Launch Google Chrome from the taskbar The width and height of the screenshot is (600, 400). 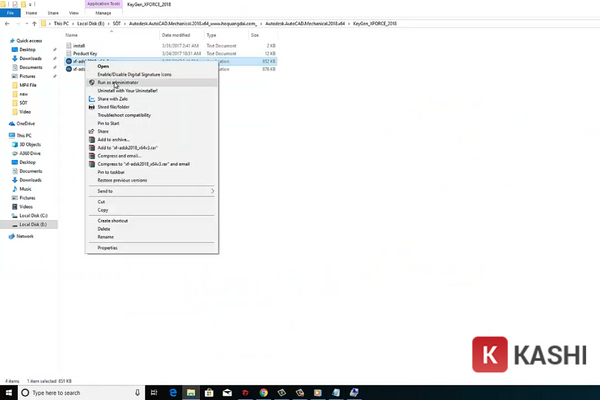[263, 393]
